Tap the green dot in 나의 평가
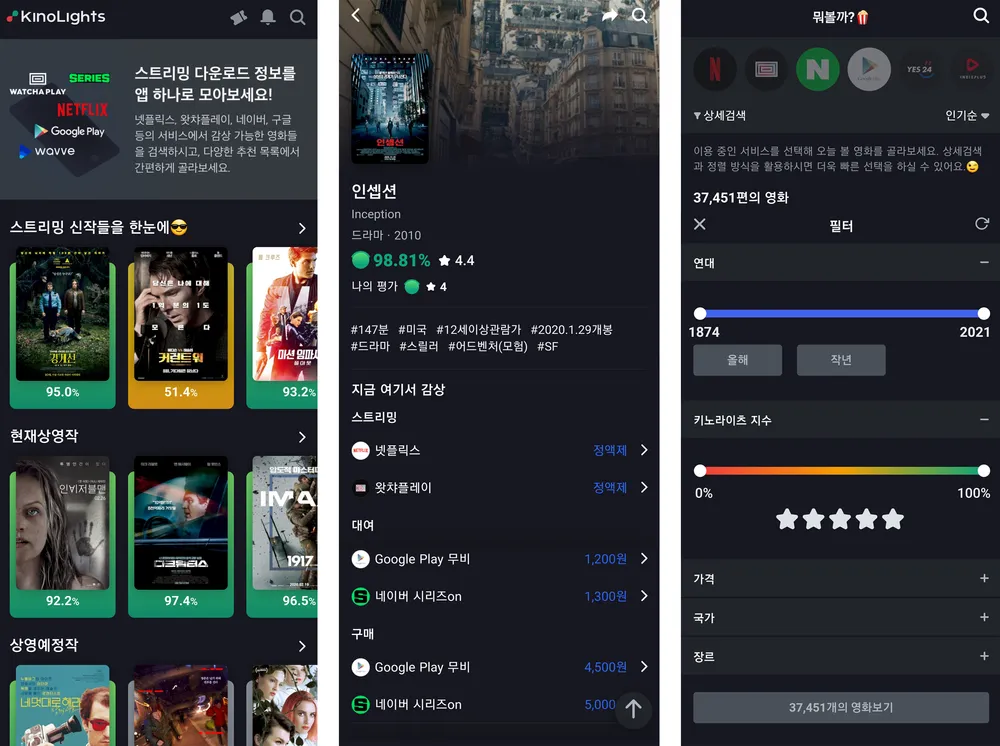 [x=412, y=287]
